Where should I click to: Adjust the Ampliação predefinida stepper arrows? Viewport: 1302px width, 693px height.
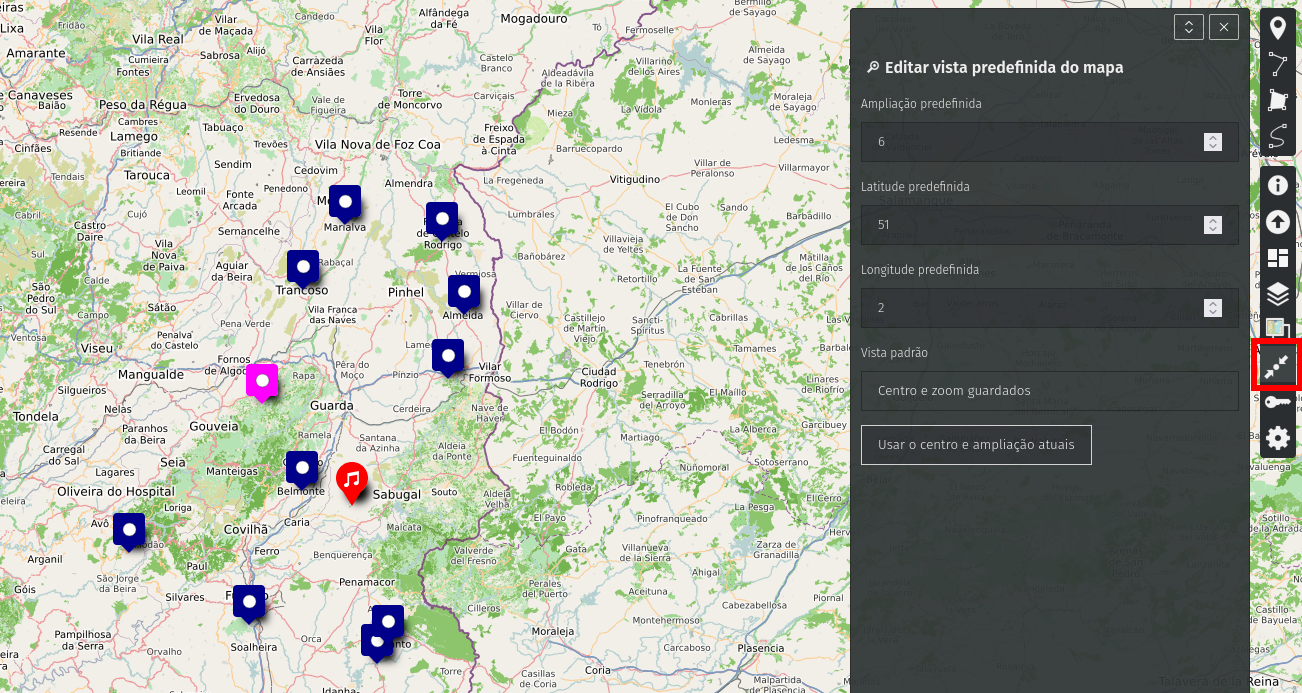coord(1213,142)
